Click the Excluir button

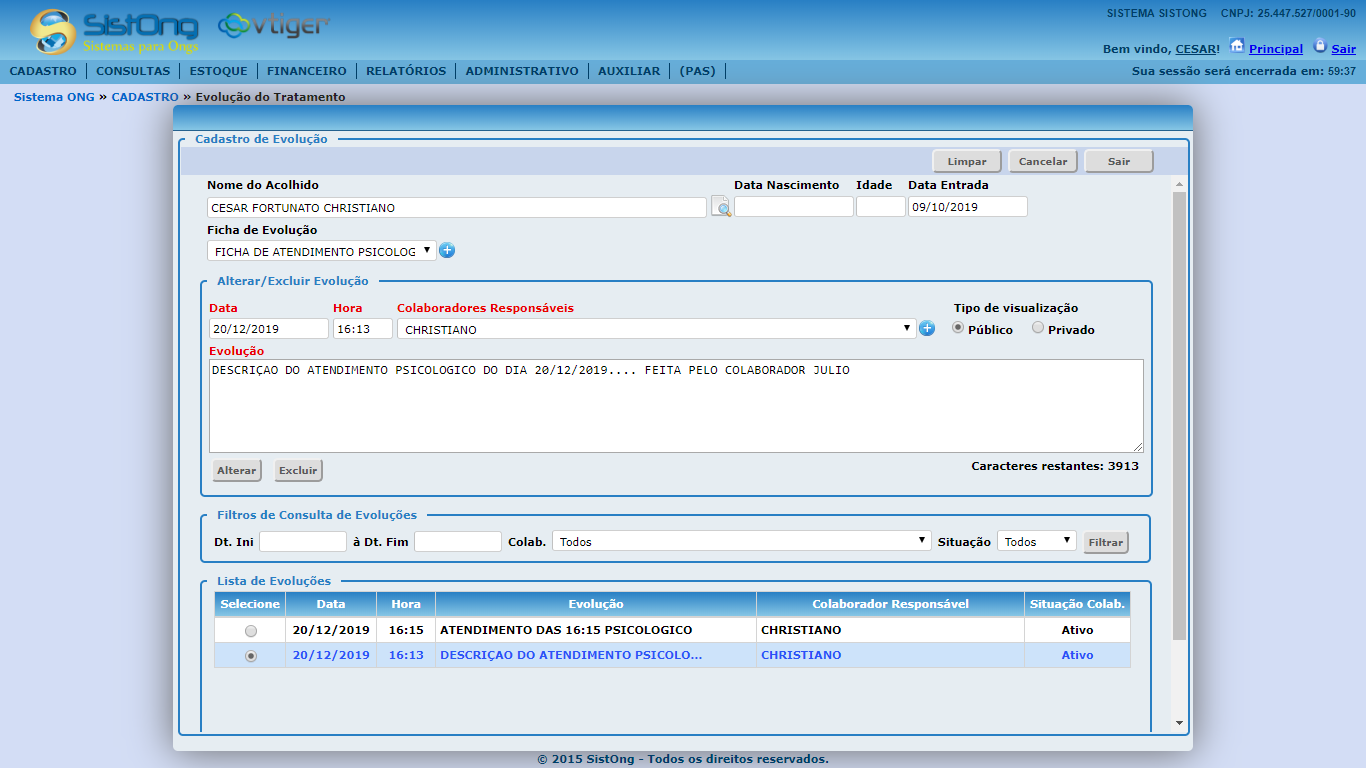tap(298, 470)
